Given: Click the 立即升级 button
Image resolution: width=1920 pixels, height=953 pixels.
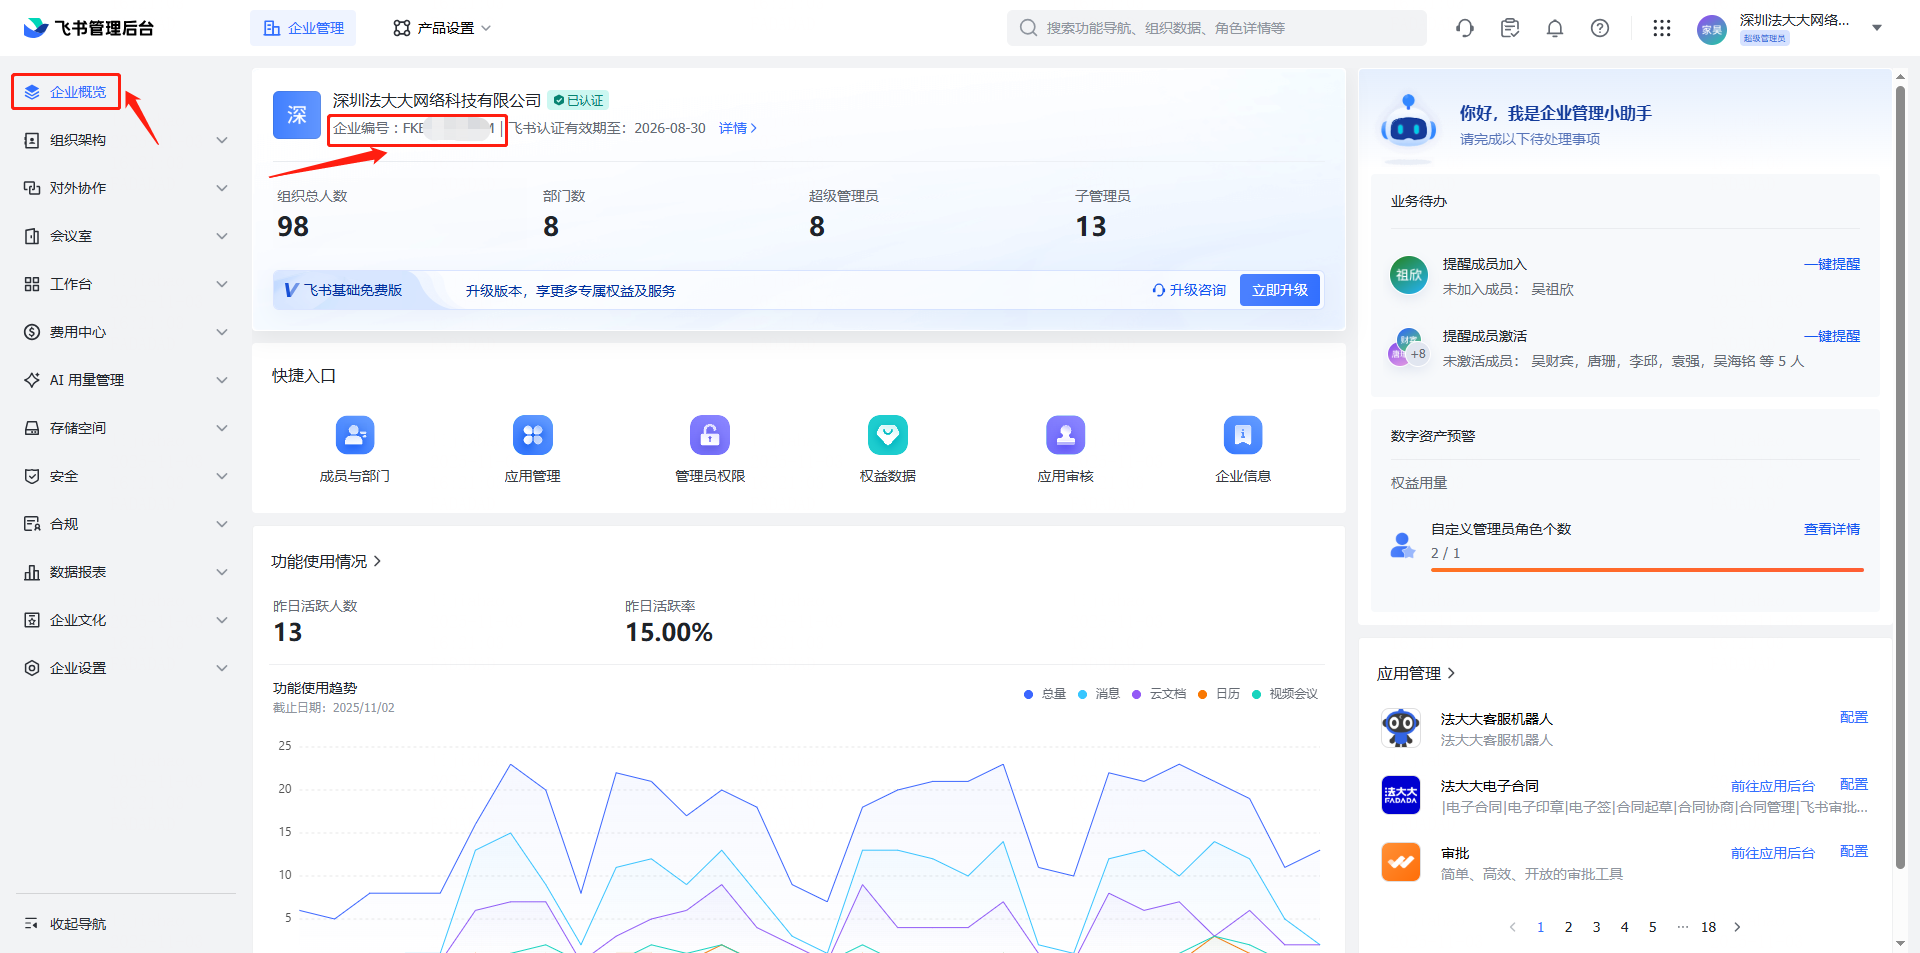Looking at the screenshot, I should (x=1280, y=290).
